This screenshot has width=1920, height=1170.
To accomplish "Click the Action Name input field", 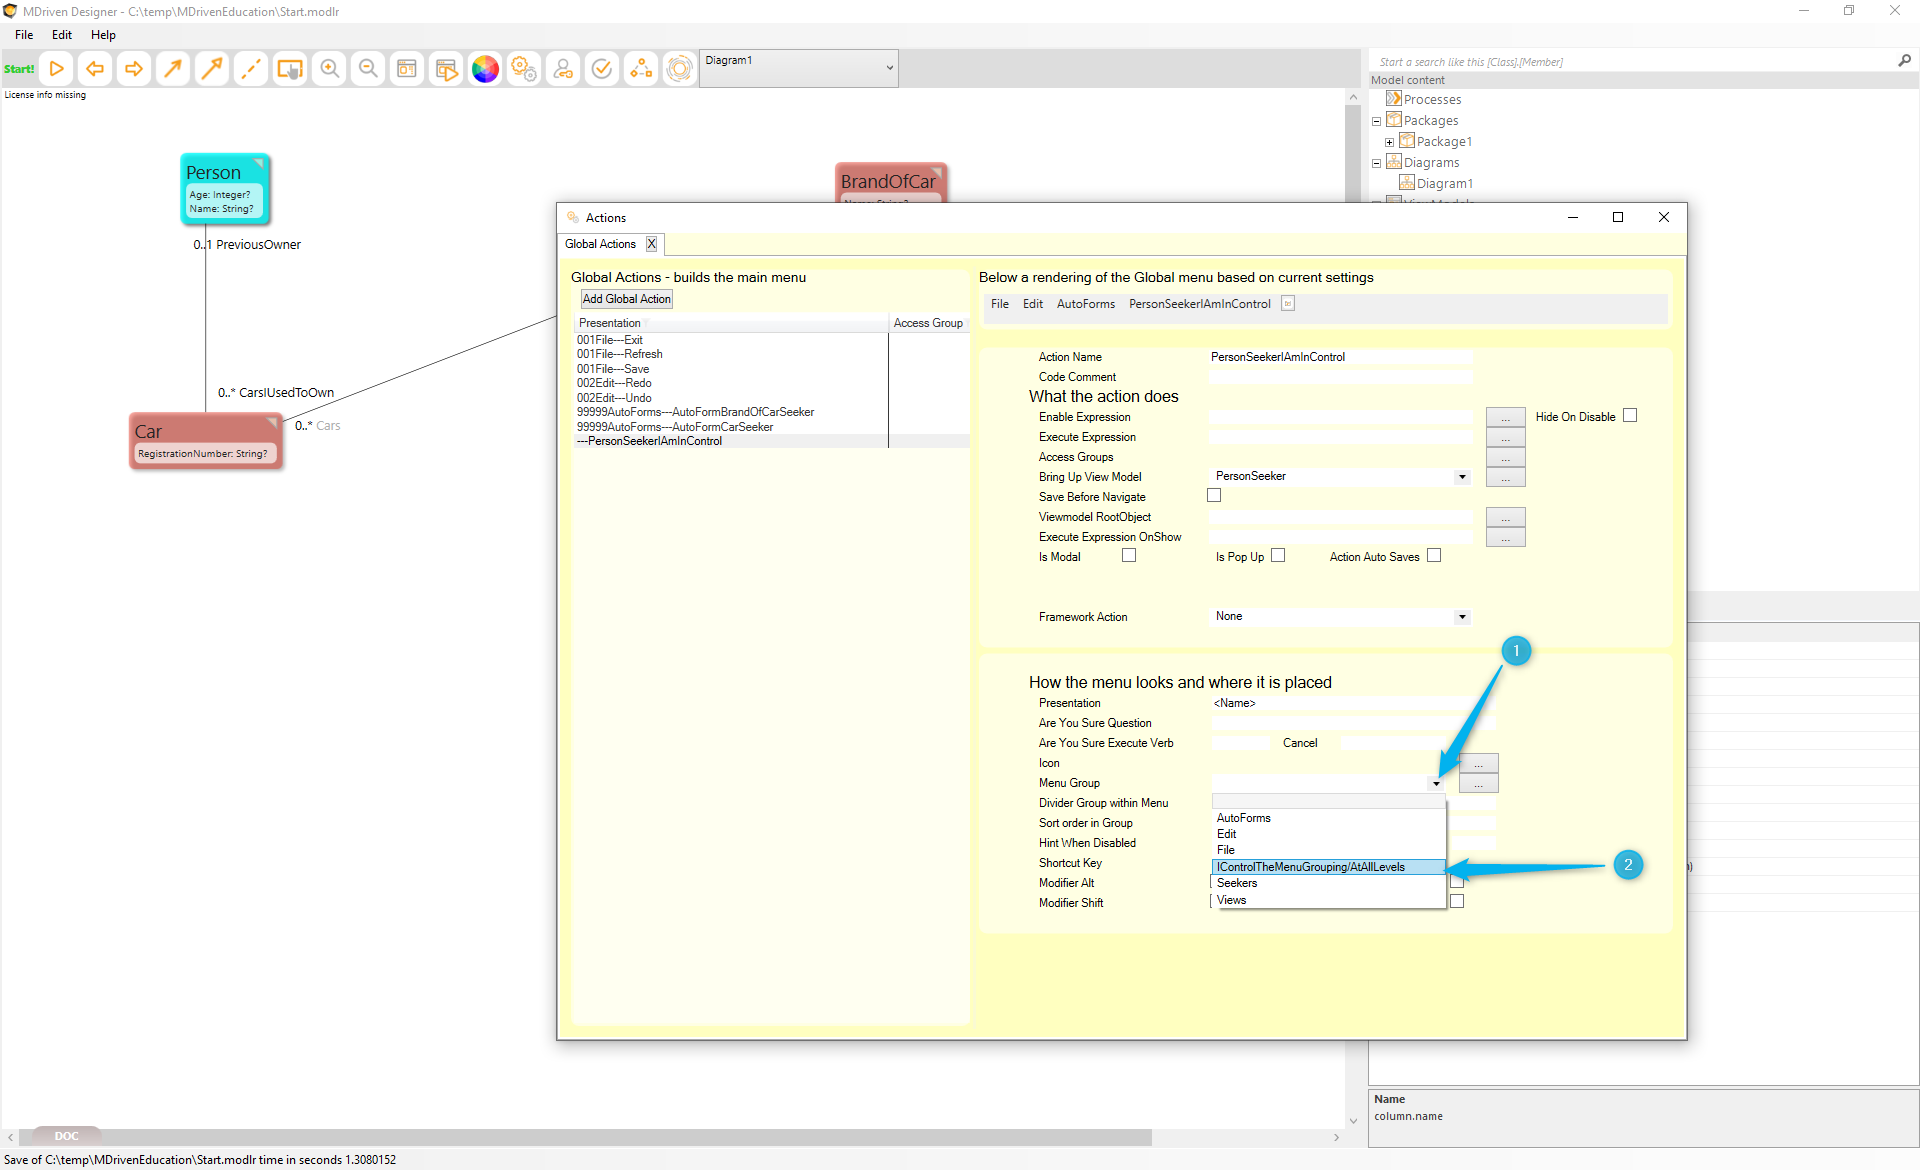I will (1340, 357).
